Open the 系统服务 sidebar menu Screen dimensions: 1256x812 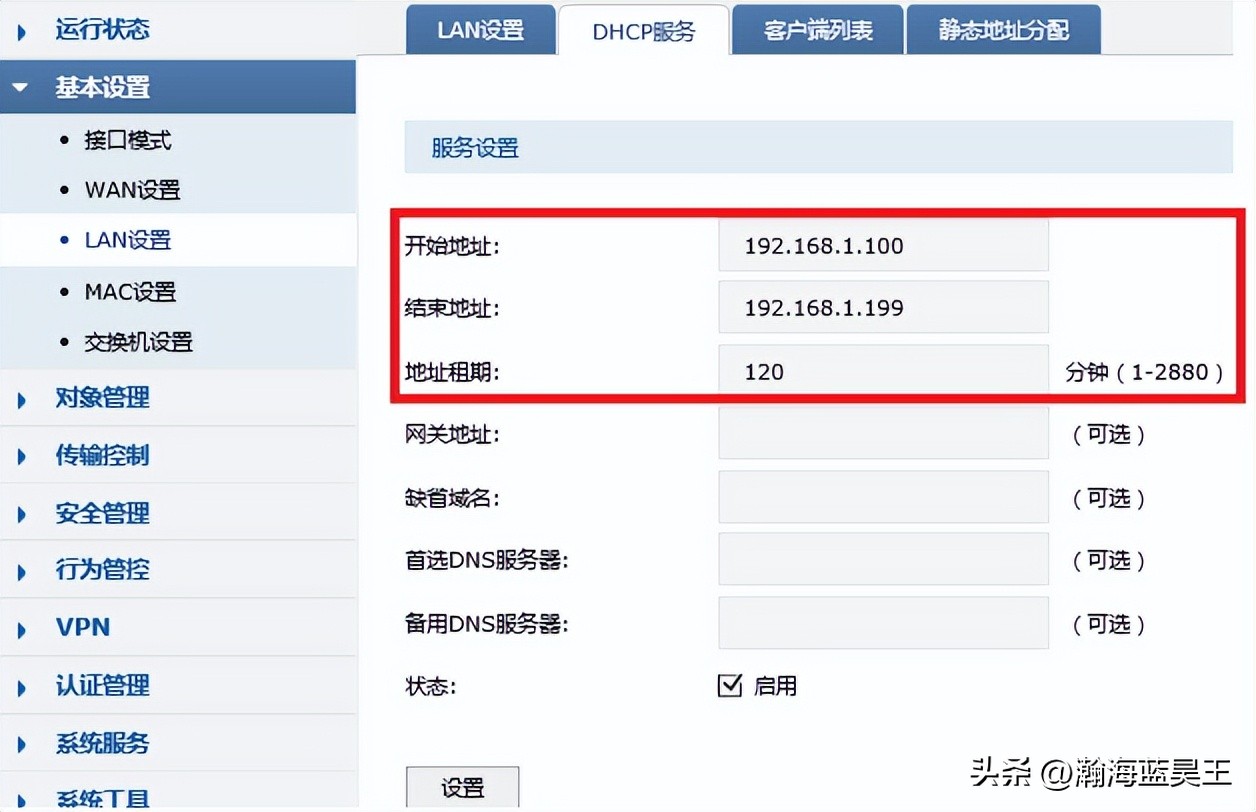100,743
